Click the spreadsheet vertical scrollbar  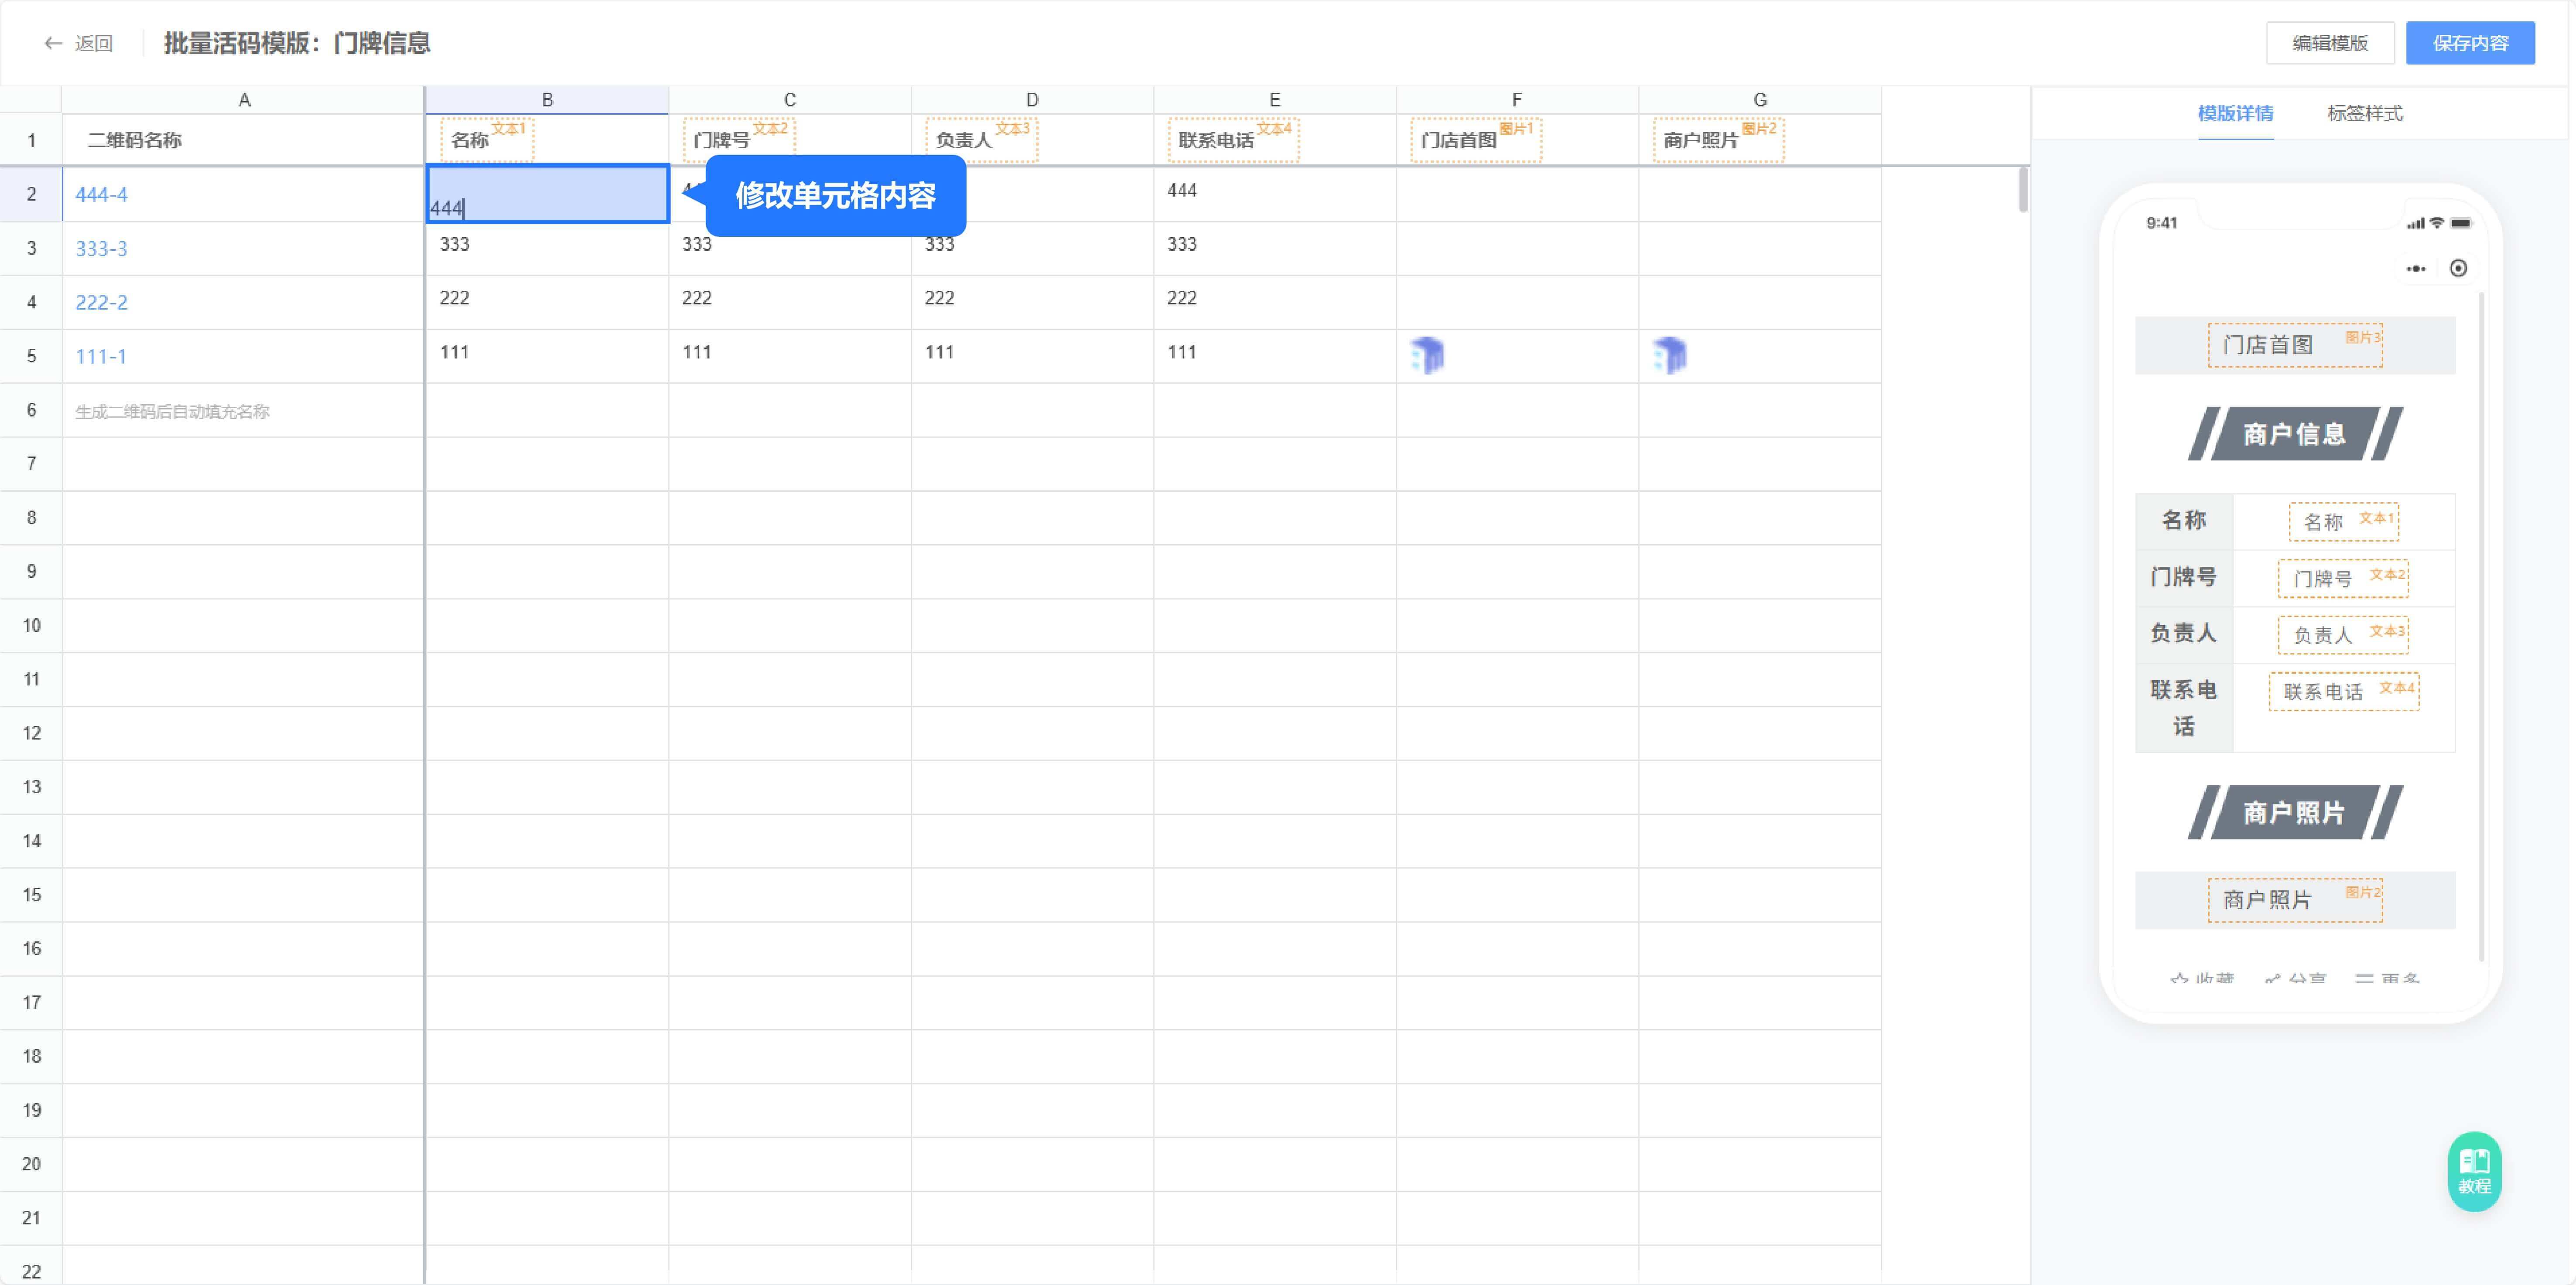click(2023, 190)
